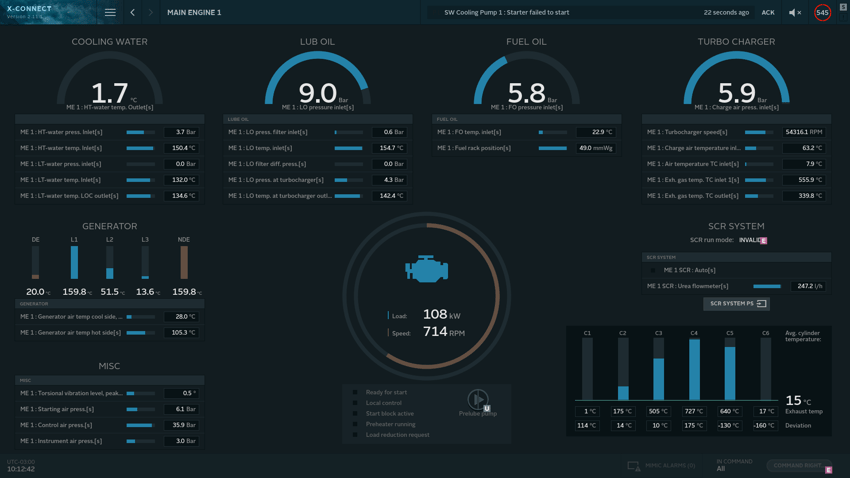Click the Speed 714 RPM readout
This screenshot has height=478, width=850.
tap(441, 332)
